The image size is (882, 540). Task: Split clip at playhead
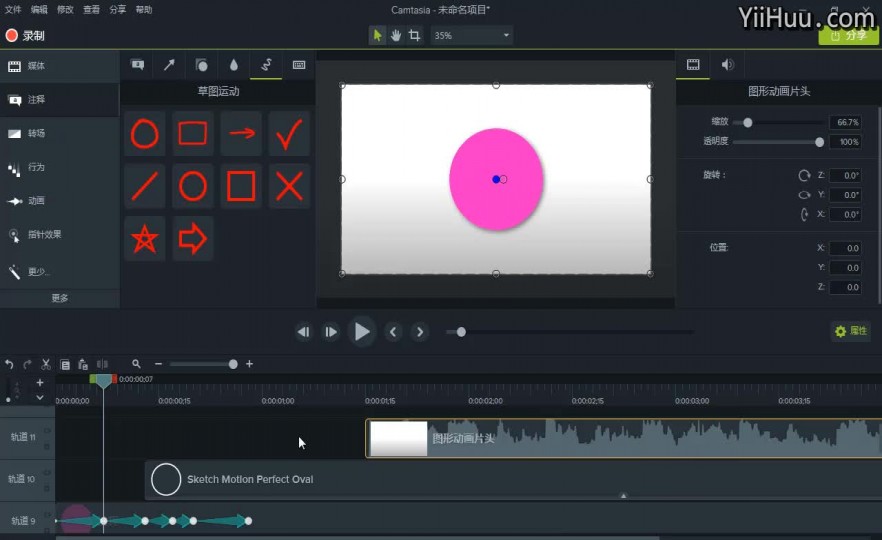click(x=102, y=364)
